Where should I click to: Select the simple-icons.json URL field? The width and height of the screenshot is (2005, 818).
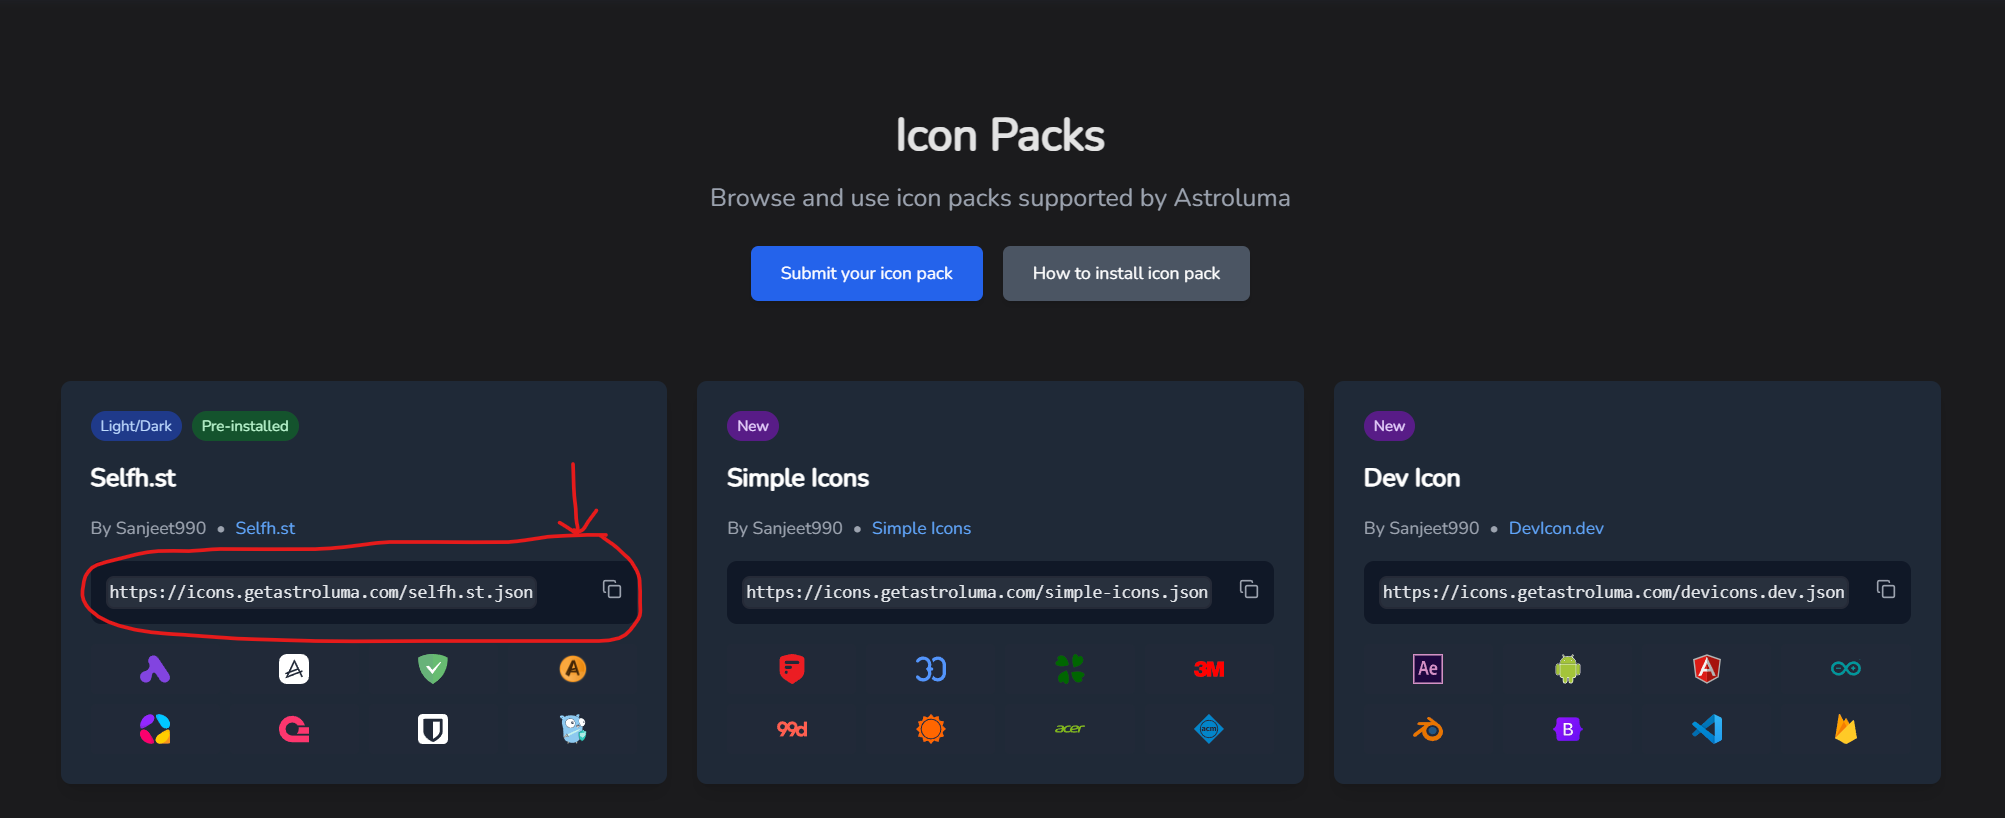point(977,592)
